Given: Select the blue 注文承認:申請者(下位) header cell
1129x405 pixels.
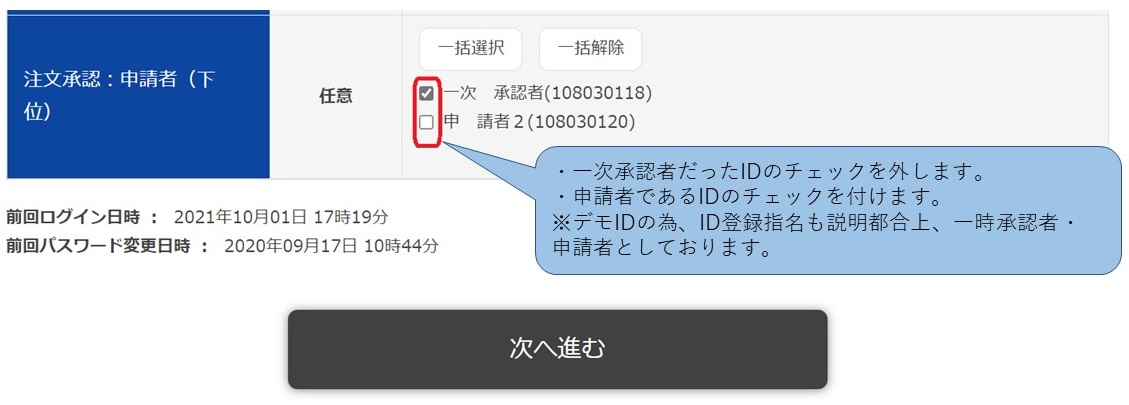Looking at the screenshot, I should [138, 96].
